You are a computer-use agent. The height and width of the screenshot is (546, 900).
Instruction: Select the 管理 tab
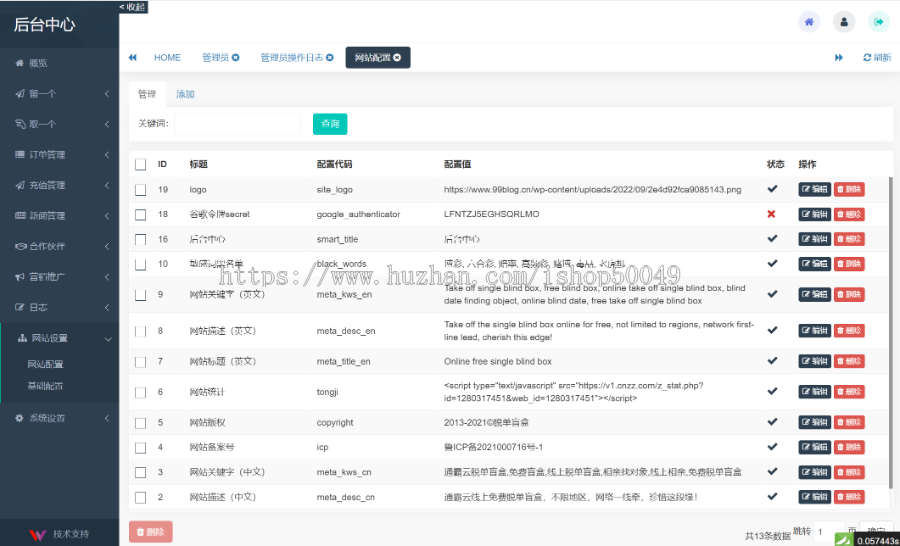click(147, 94)
